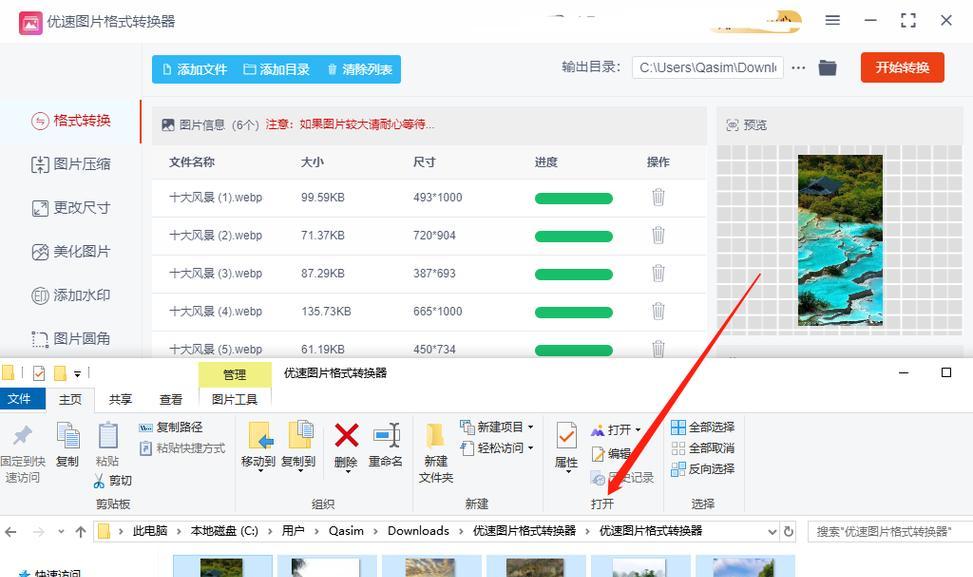
Task: Click the 优速图片格式转换器 app logo
Action: click(30, 22)
